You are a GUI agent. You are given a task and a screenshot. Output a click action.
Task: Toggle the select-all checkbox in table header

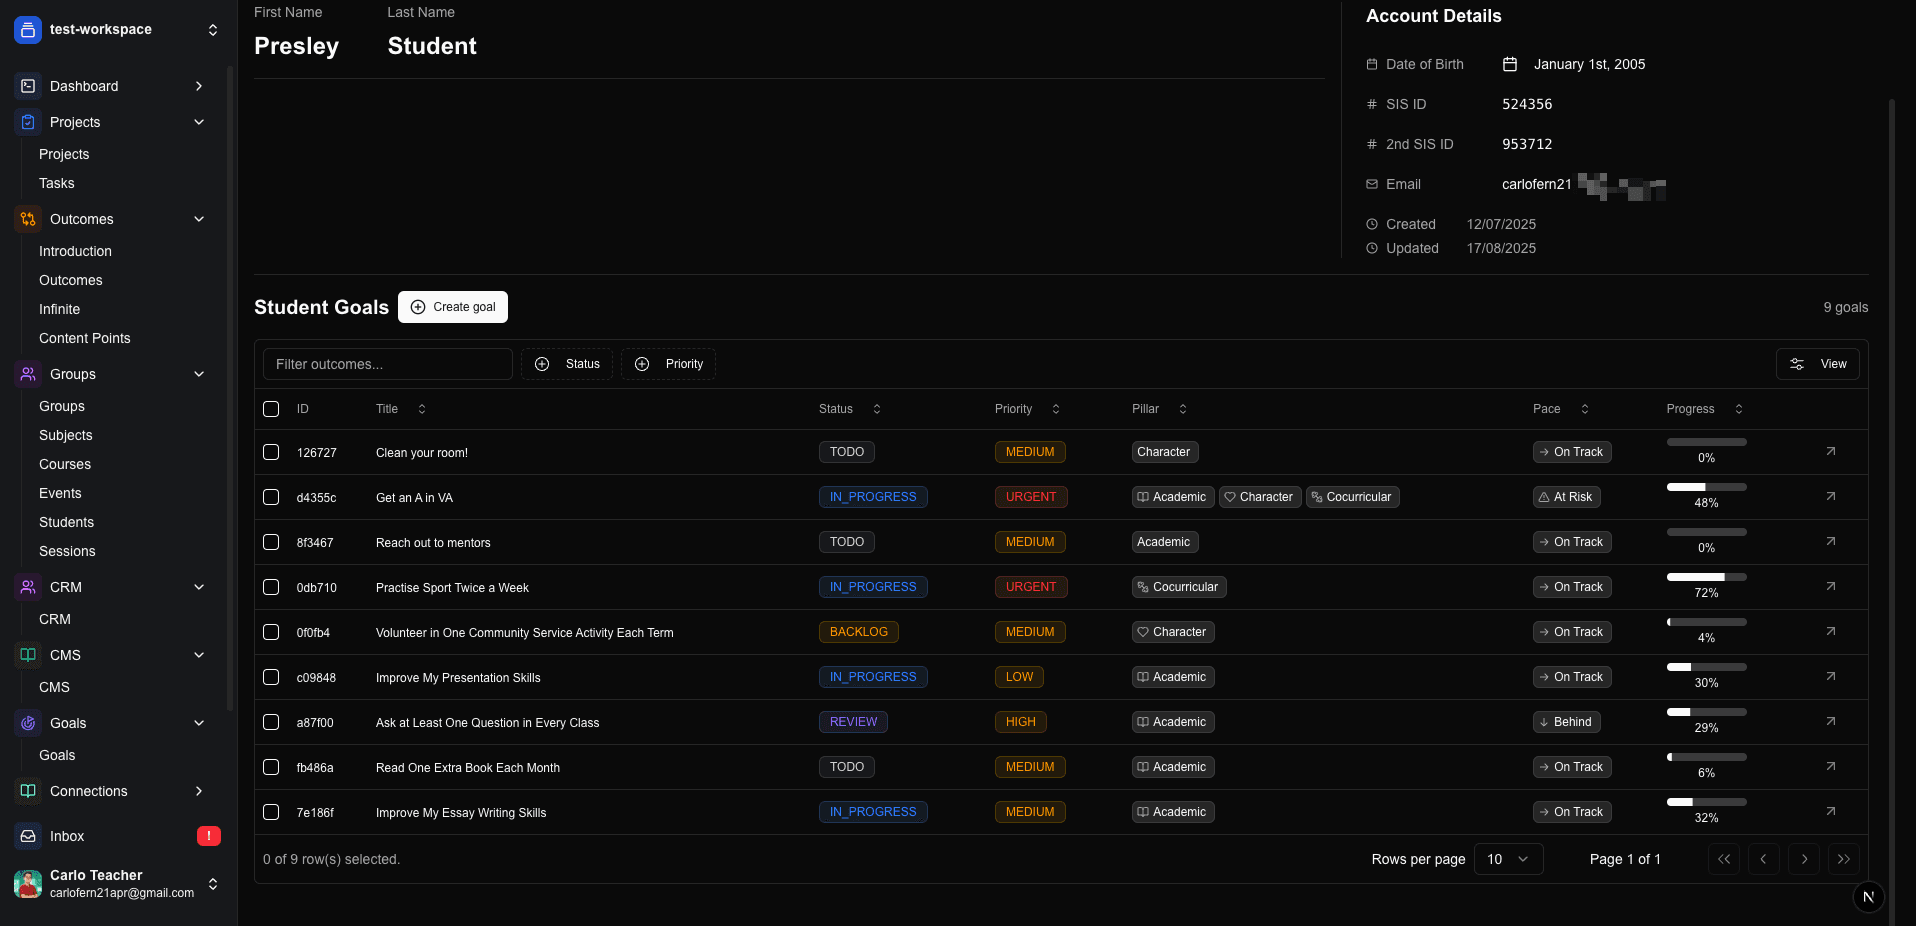pos(271,409)
